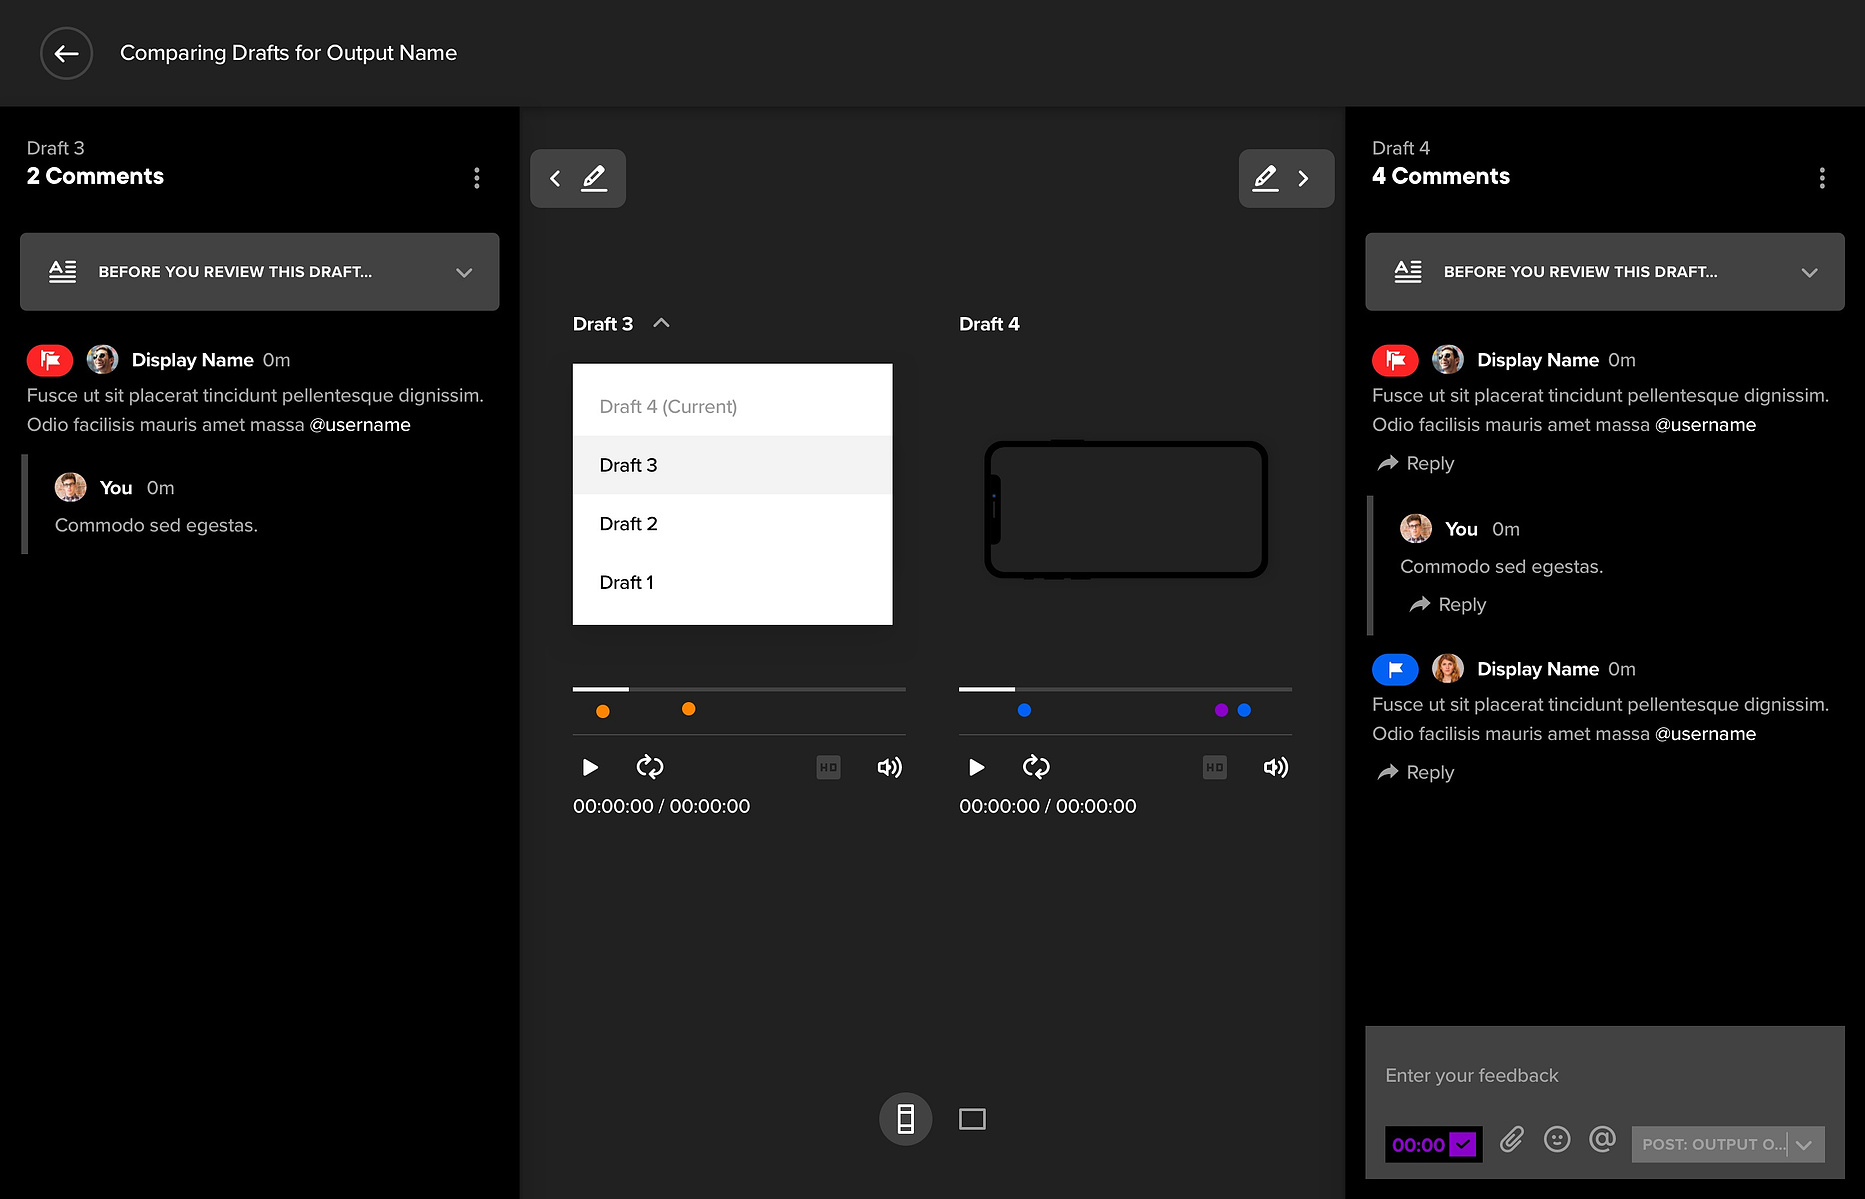Click the left annotate pencil with back chevron
Viewport: 1865px width, 1199px height.
click(578, 178)
